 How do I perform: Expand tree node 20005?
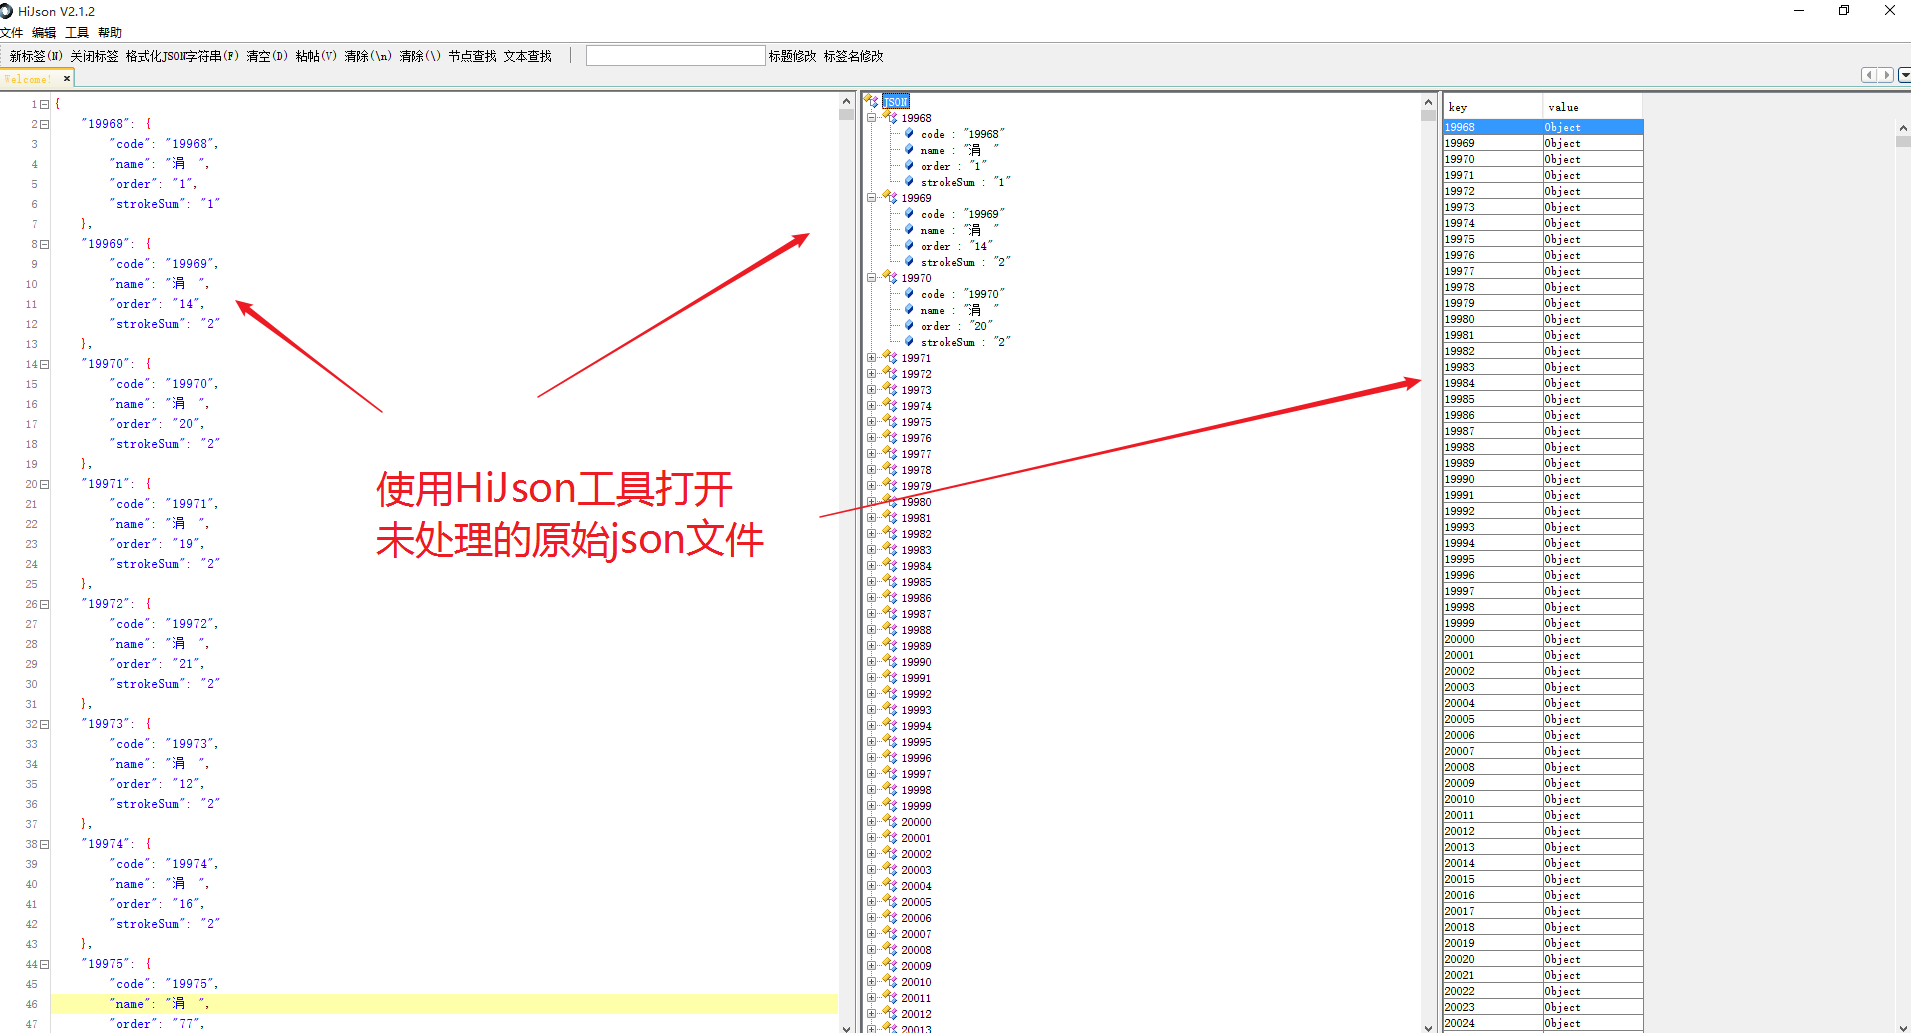tap(872, 902)
